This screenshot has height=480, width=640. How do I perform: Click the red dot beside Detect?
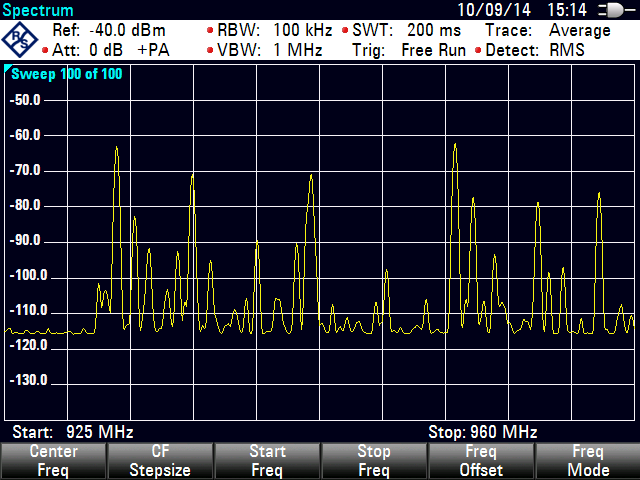point(478,51)
